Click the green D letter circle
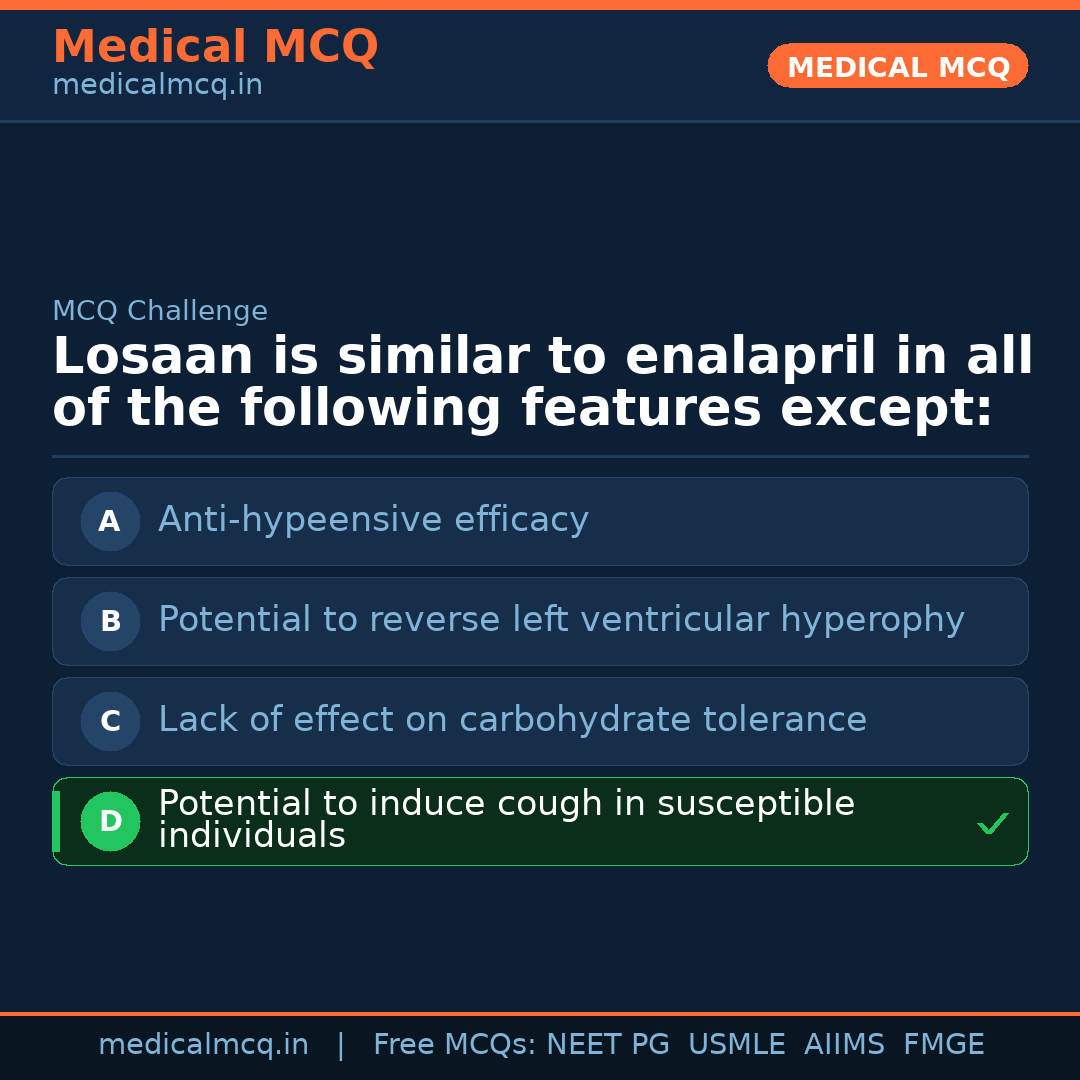 point(110,821)
